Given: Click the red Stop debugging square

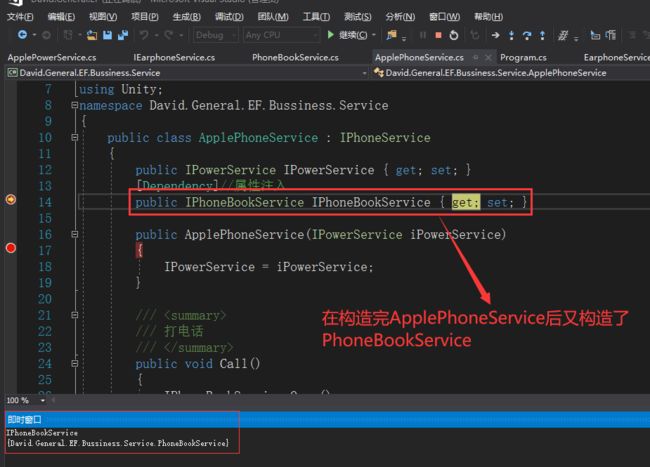Looking at the screenshot, I should click(438, 35).
